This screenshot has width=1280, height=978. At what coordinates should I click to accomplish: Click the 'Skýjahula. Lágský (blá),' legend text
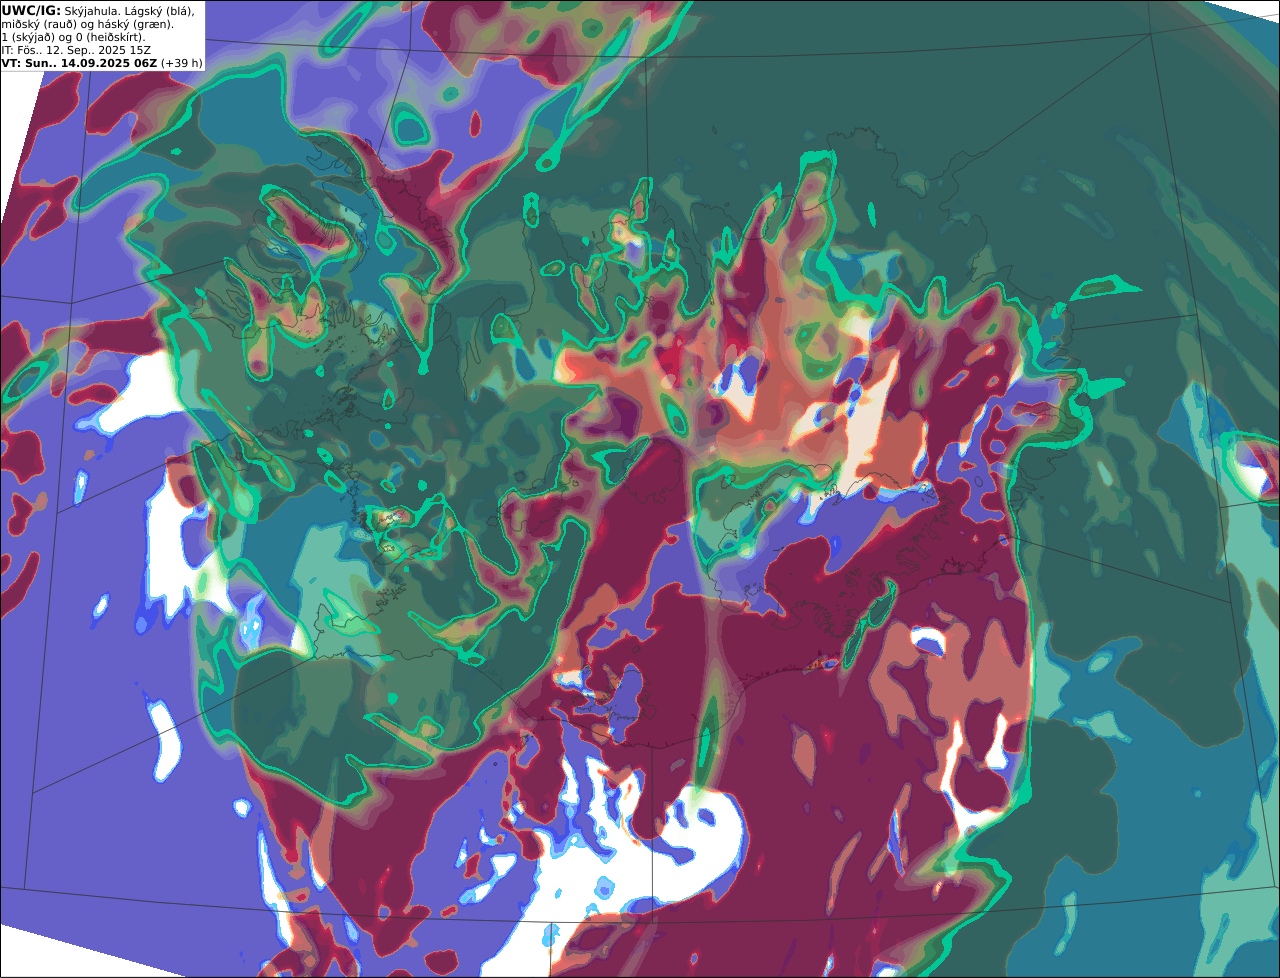[x=129, y=10]
